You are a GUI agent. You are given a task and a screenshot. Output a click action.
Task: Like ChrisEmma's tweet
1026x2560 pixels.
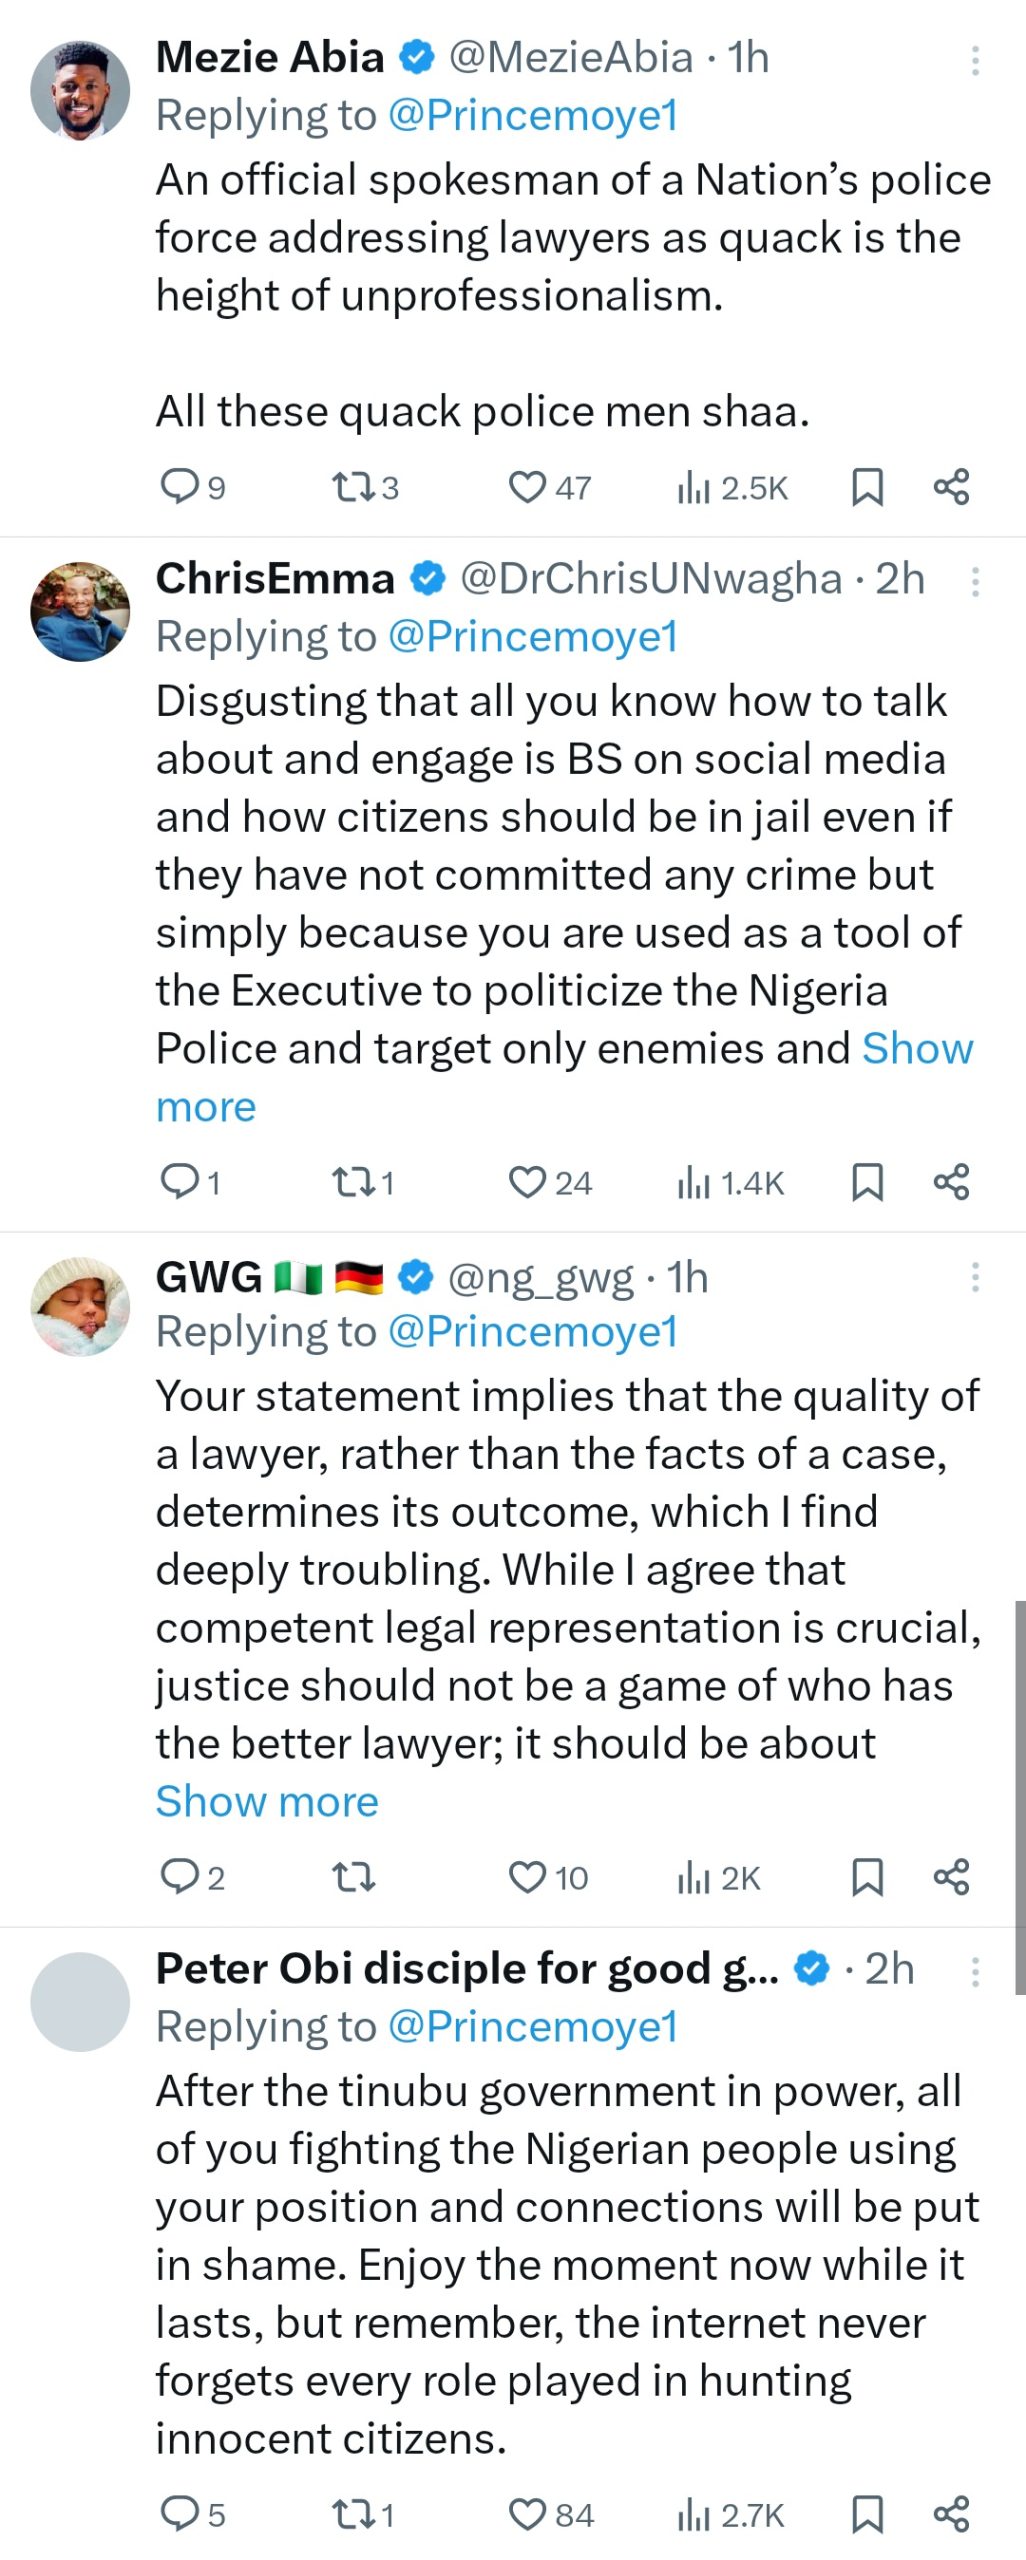pos(527,1182)
